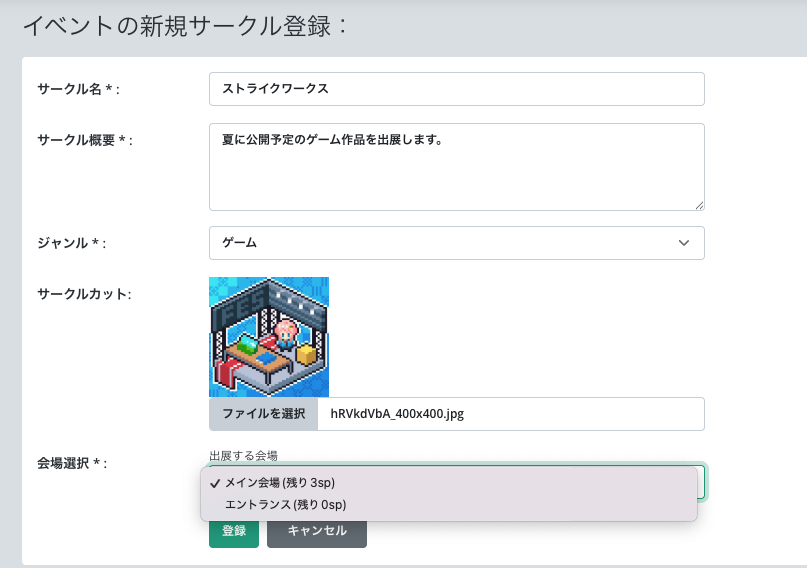Click the 出展する会場 helper text
Image resolution: width=807 pixels, height=568 pixels.
[x=243, y=456]
